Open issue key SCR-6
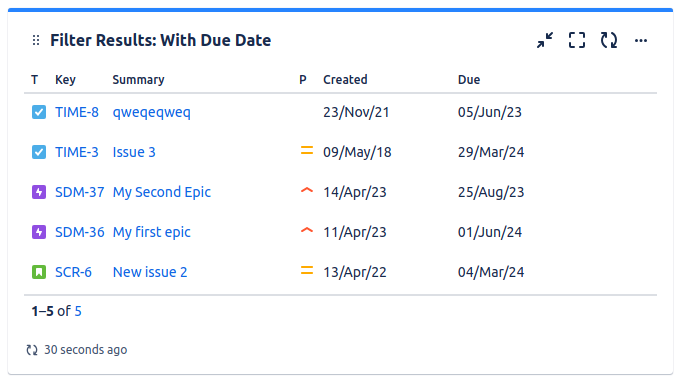 (73, 272)
